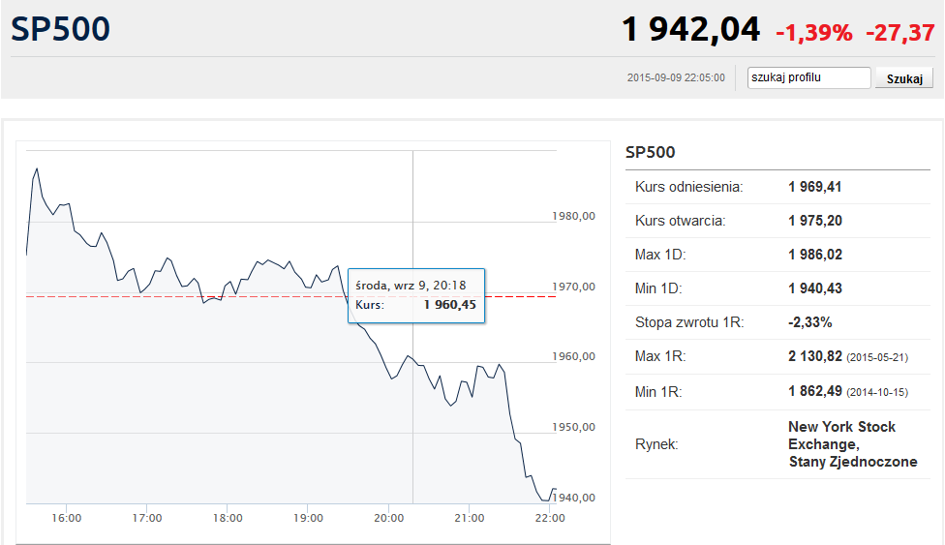
Task: Select the Kurs otwarcia value 1 975,20
Action: tap(815, 221)
